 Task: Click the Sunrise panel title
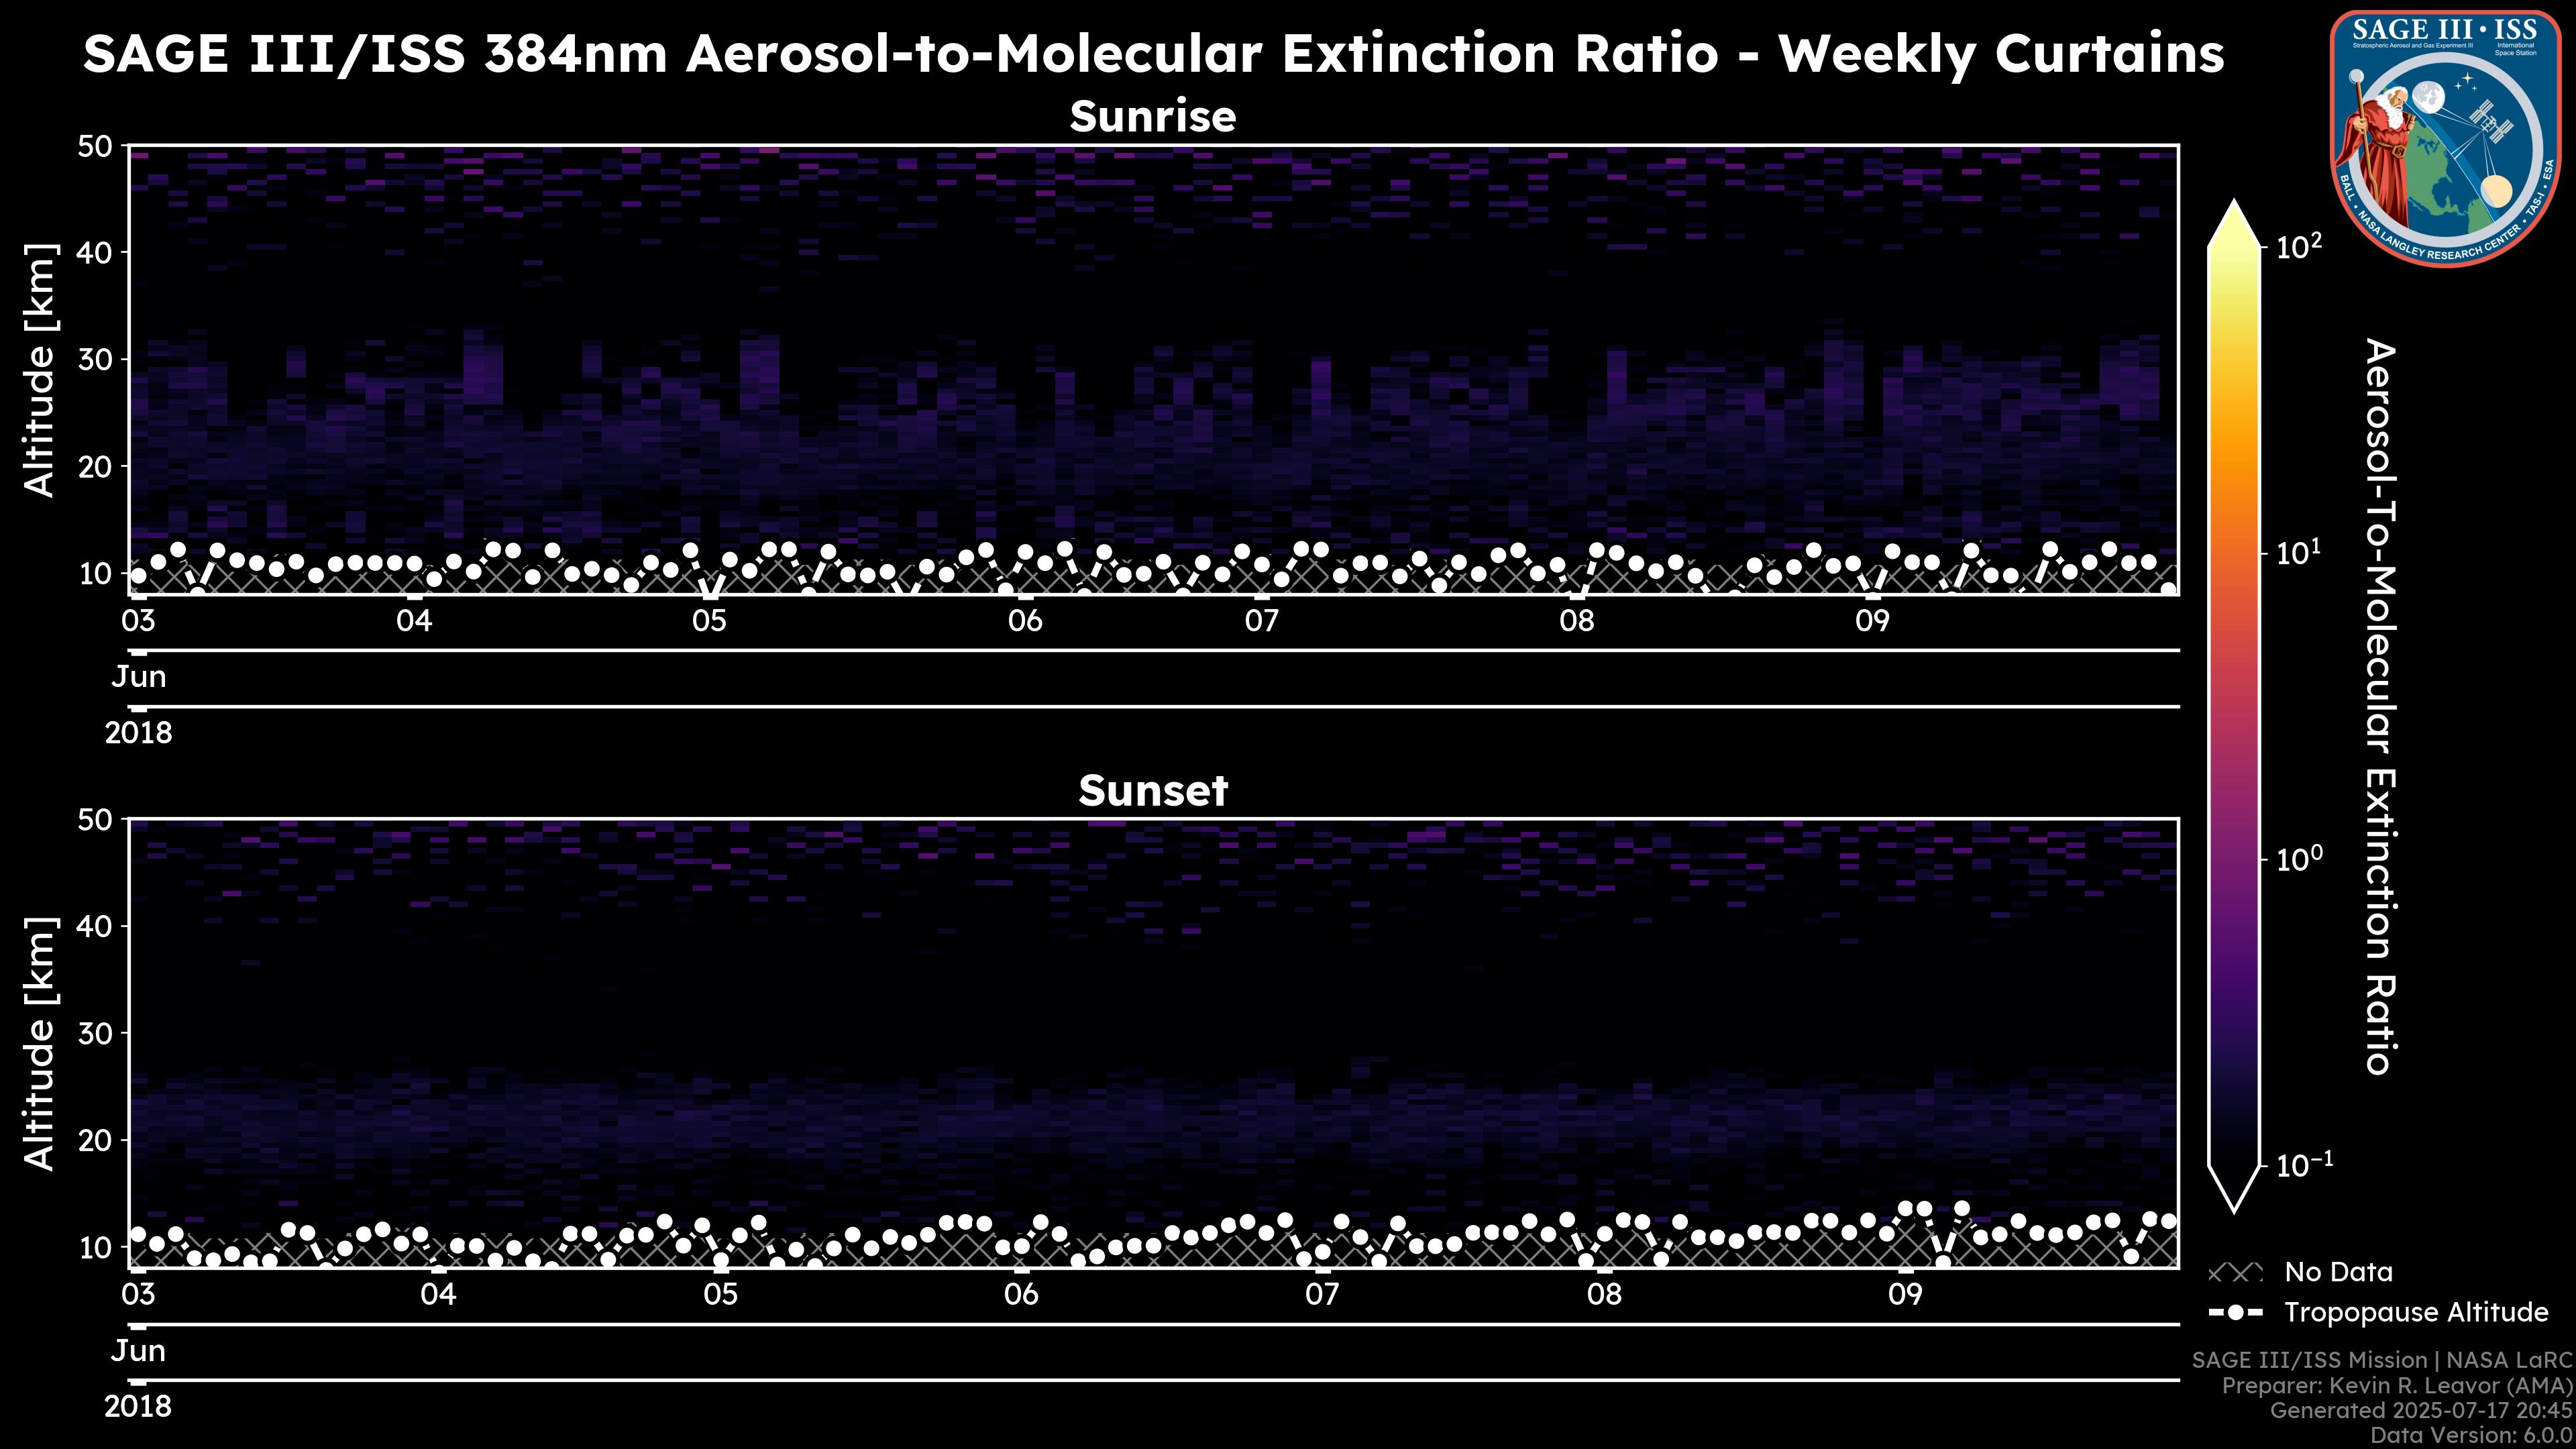tap(1152, 117)
